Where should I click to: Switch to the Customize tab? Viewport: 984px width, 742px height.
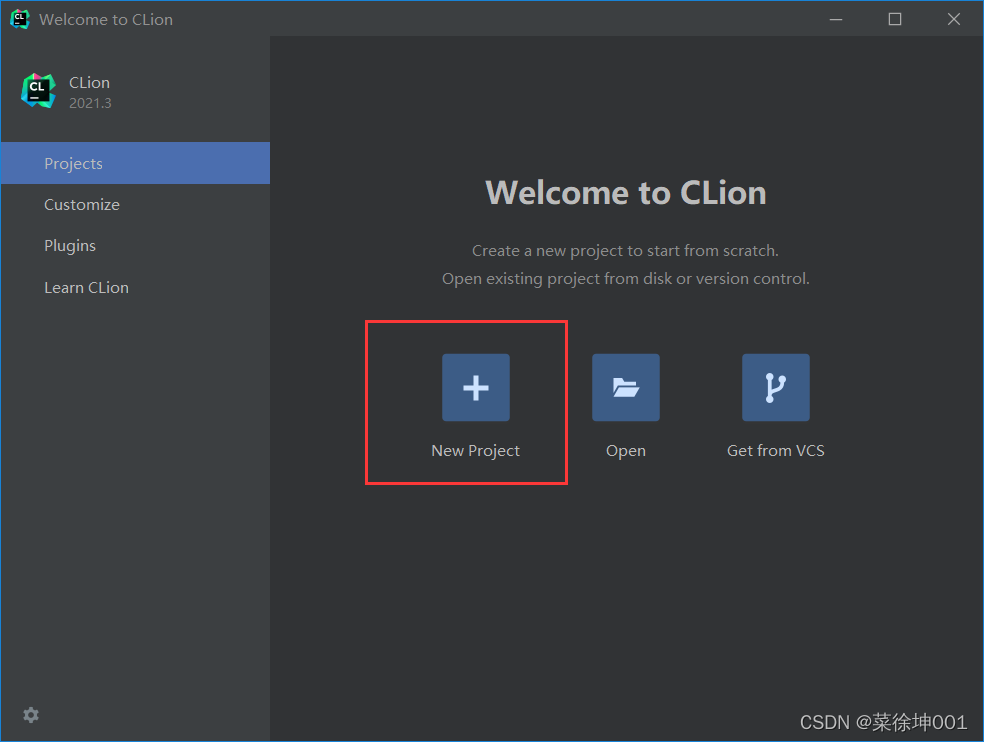[x=136, y=205]
